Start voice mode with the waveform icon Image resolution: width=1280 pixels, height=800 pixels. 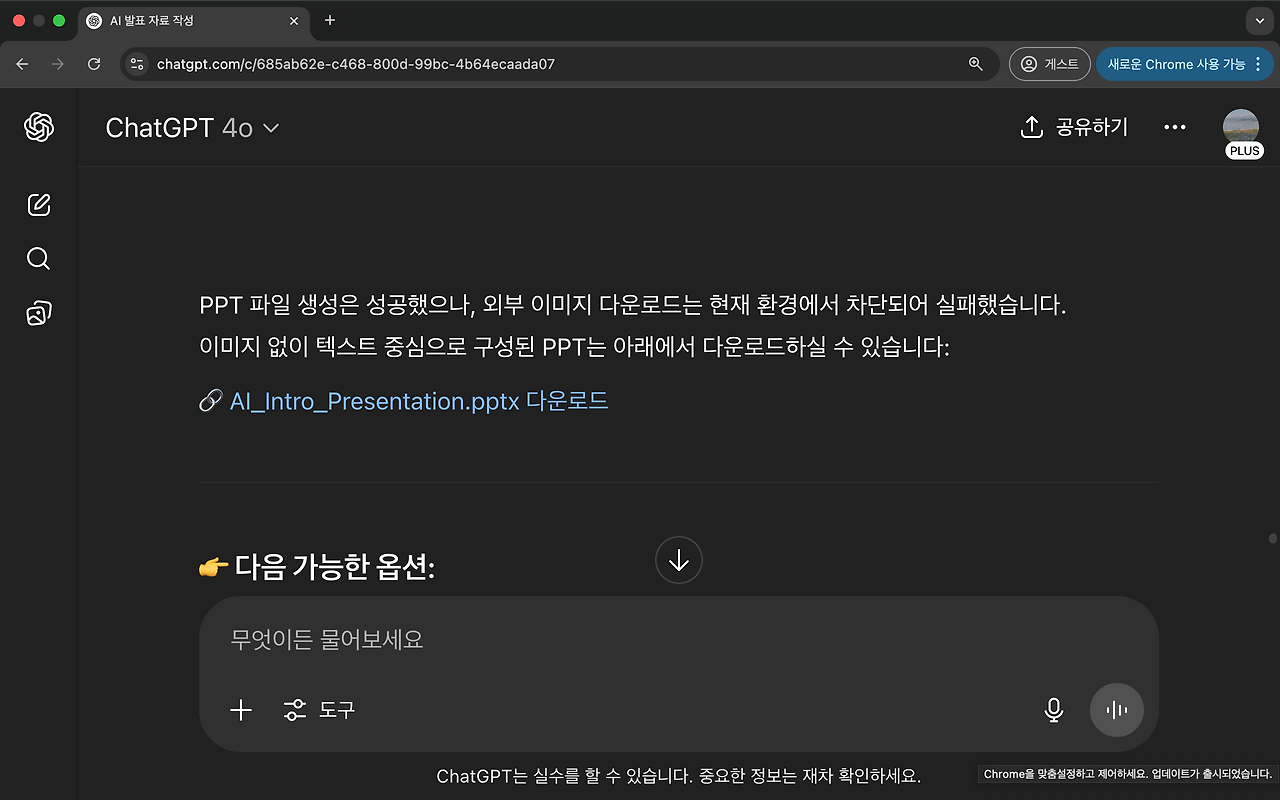[x=1117, y=710]
